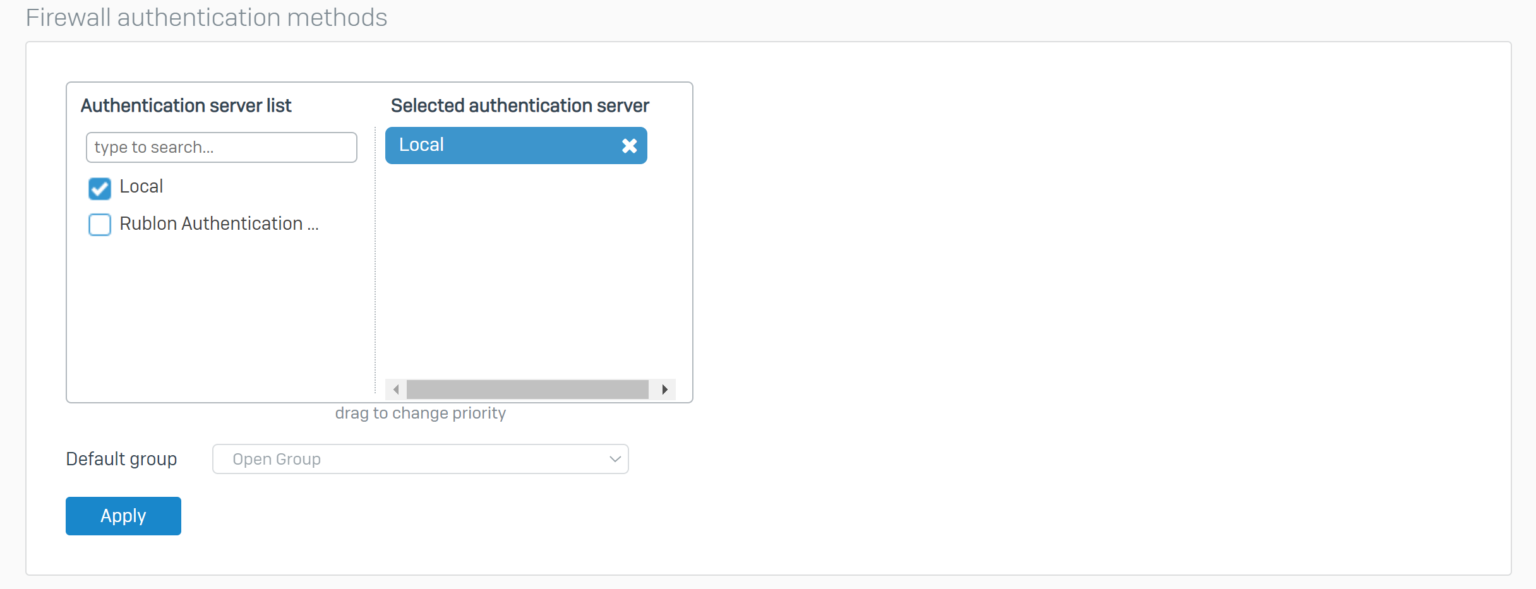Click the horizontal scrollbar thumb in selected list
1536x589 pixels.
point(528,389)
